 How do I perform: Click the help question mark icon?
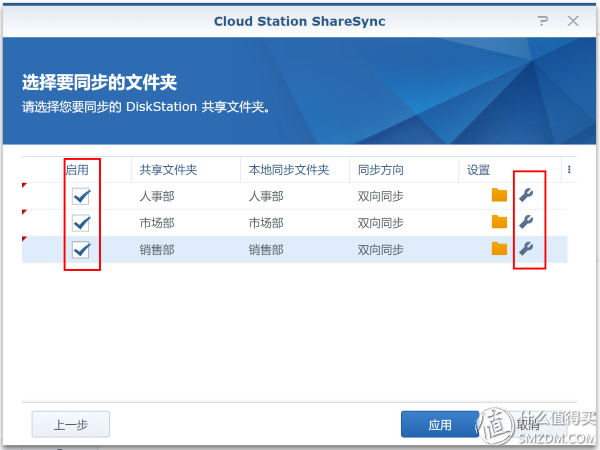(x=543, y=20)
